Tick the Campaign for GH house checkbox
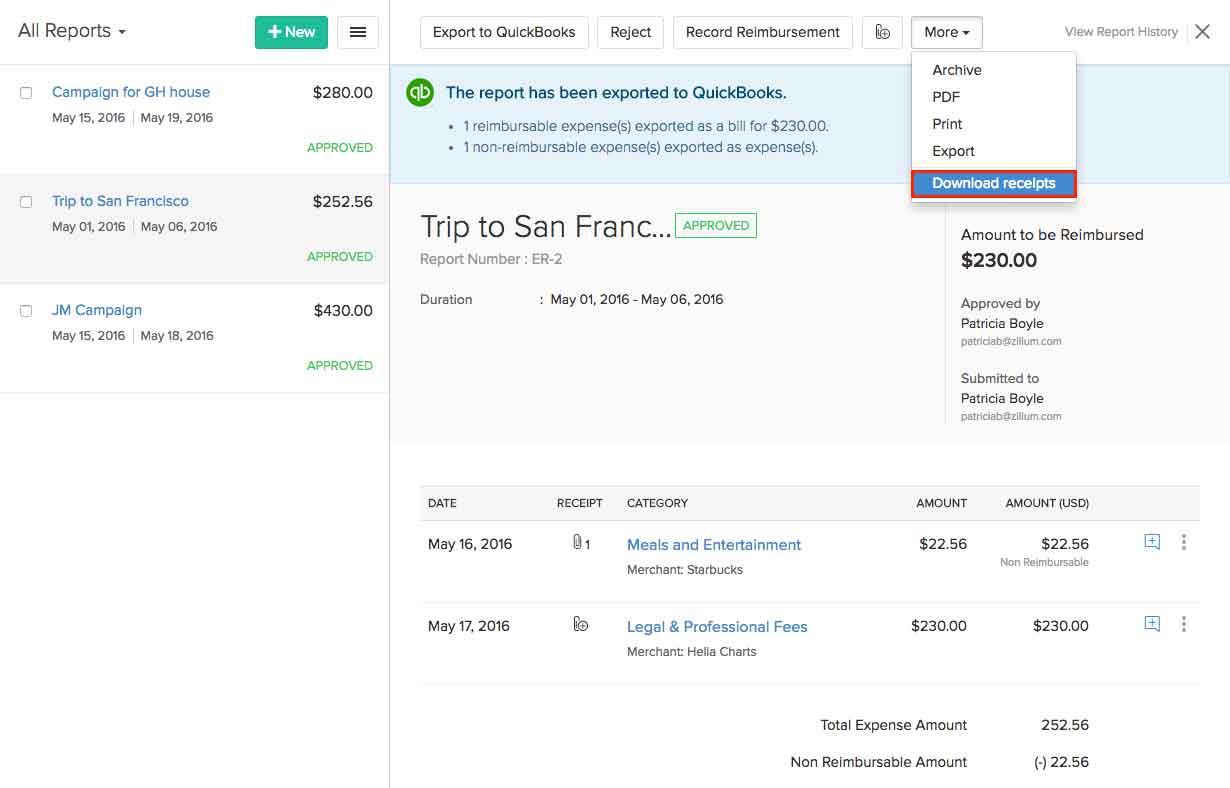1230x788 pixels. [26, 93]
